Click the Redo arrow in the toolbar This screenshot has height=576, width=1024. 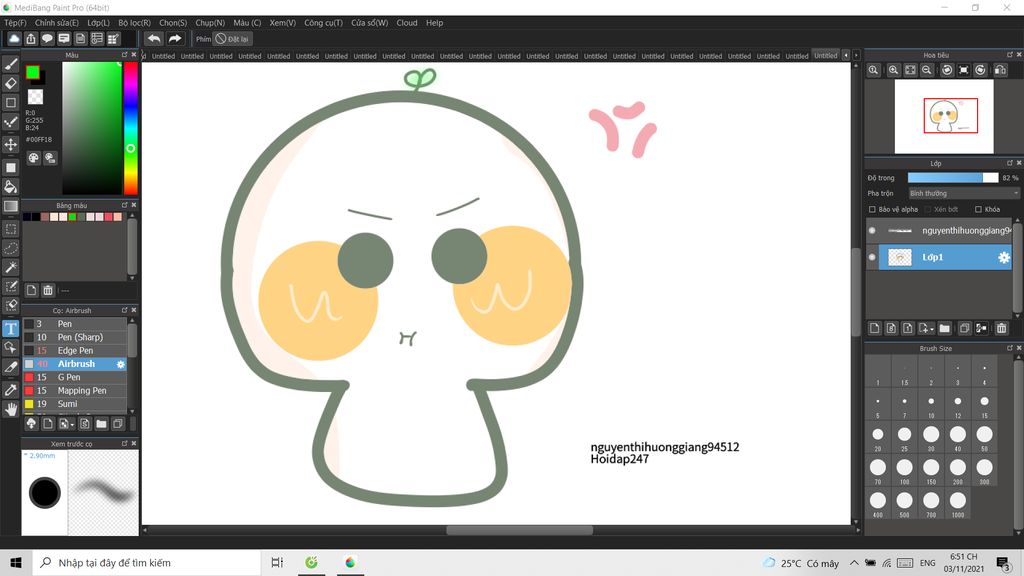tap(174, 39)
